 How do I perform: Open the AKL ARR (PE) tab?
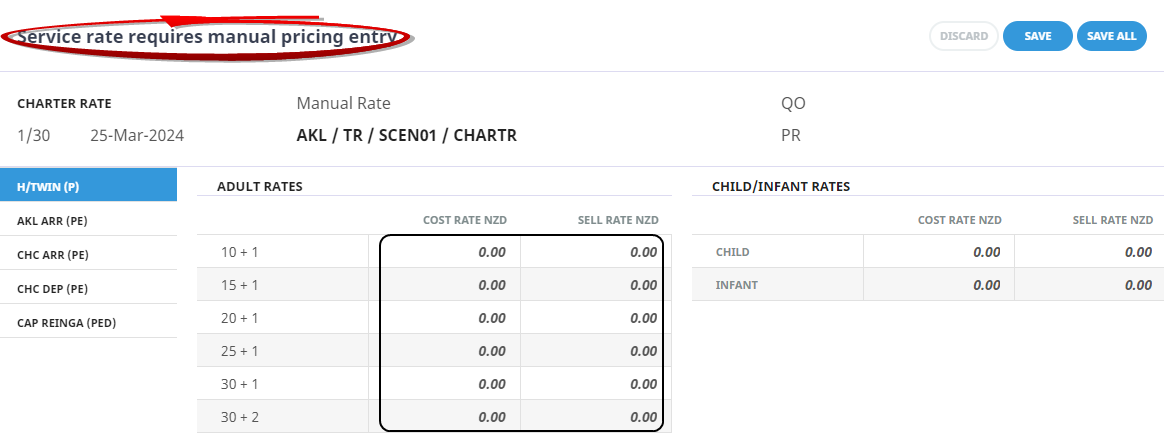(x=88, y=220)
